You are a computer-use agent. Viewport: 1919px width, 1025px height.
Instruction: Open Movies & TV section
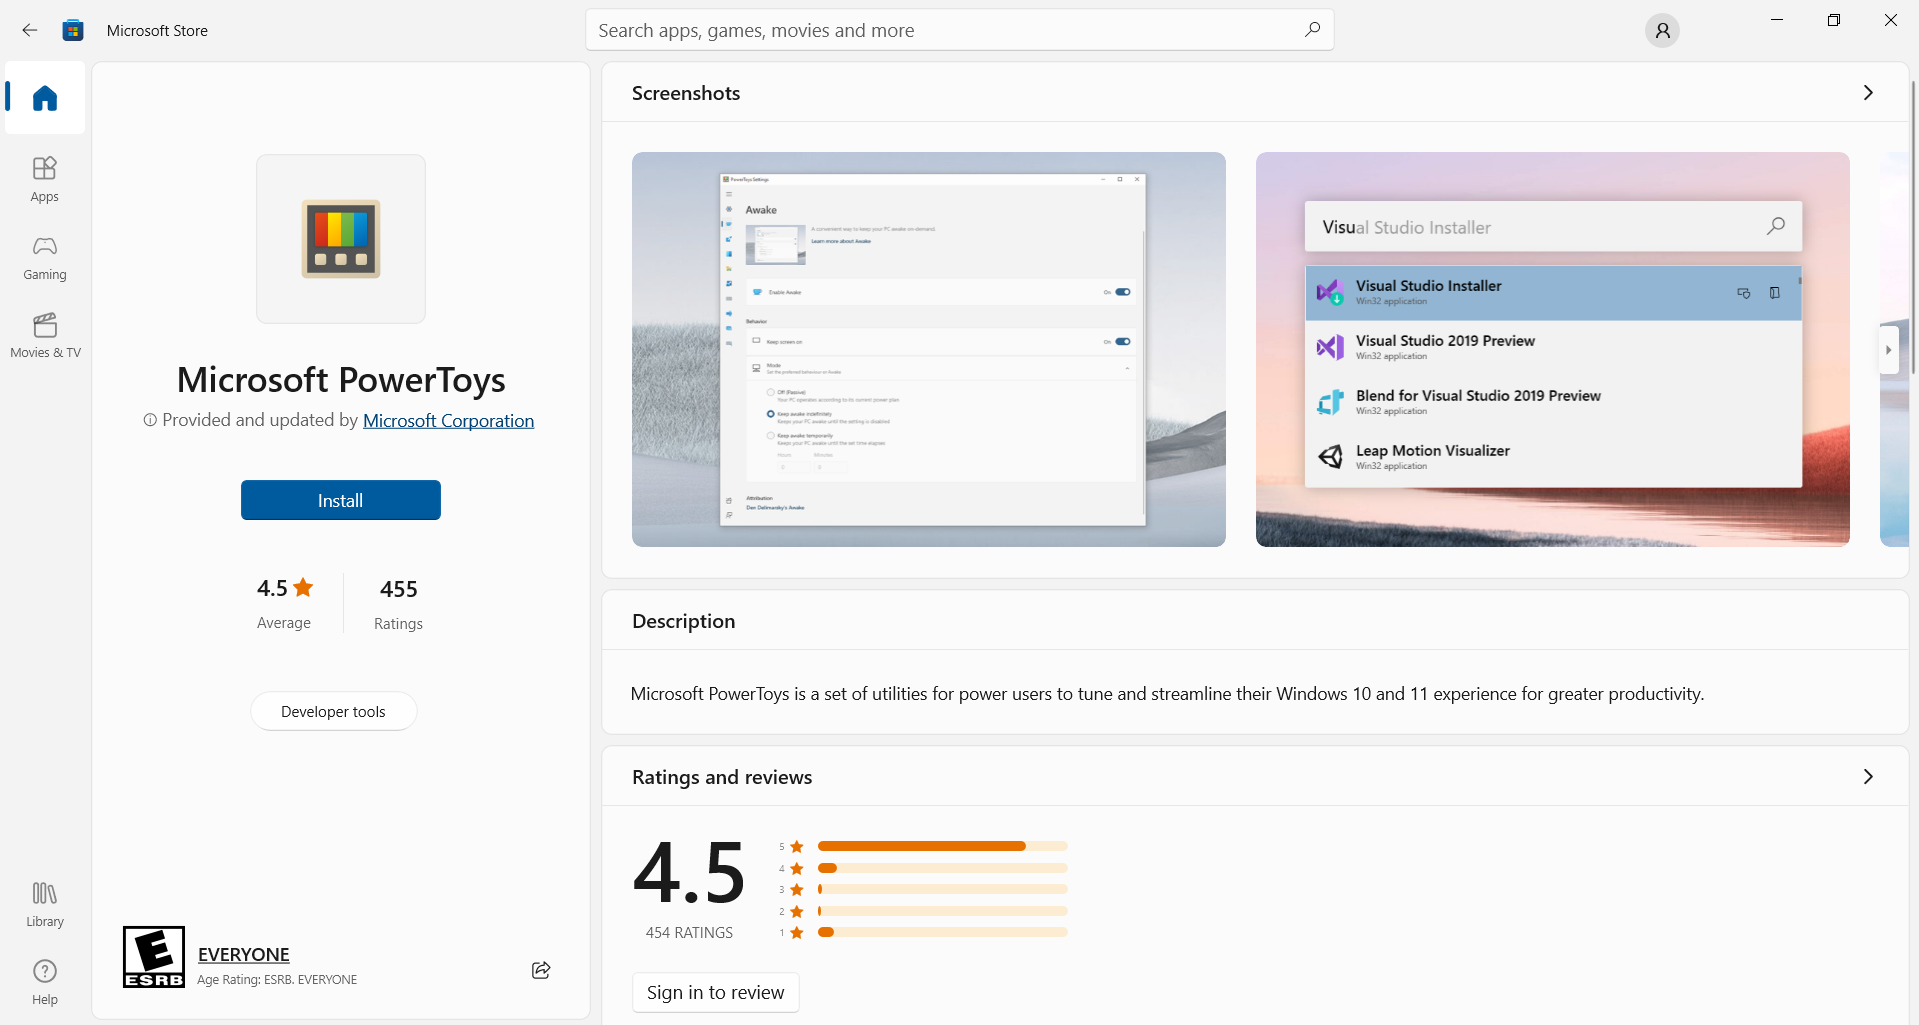[45, 335]
